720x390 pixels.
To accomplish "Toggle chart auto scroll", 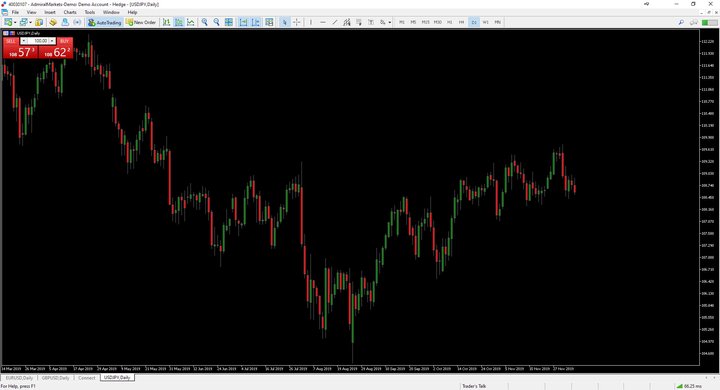I will pyautogui.click(x=243, y=22).
